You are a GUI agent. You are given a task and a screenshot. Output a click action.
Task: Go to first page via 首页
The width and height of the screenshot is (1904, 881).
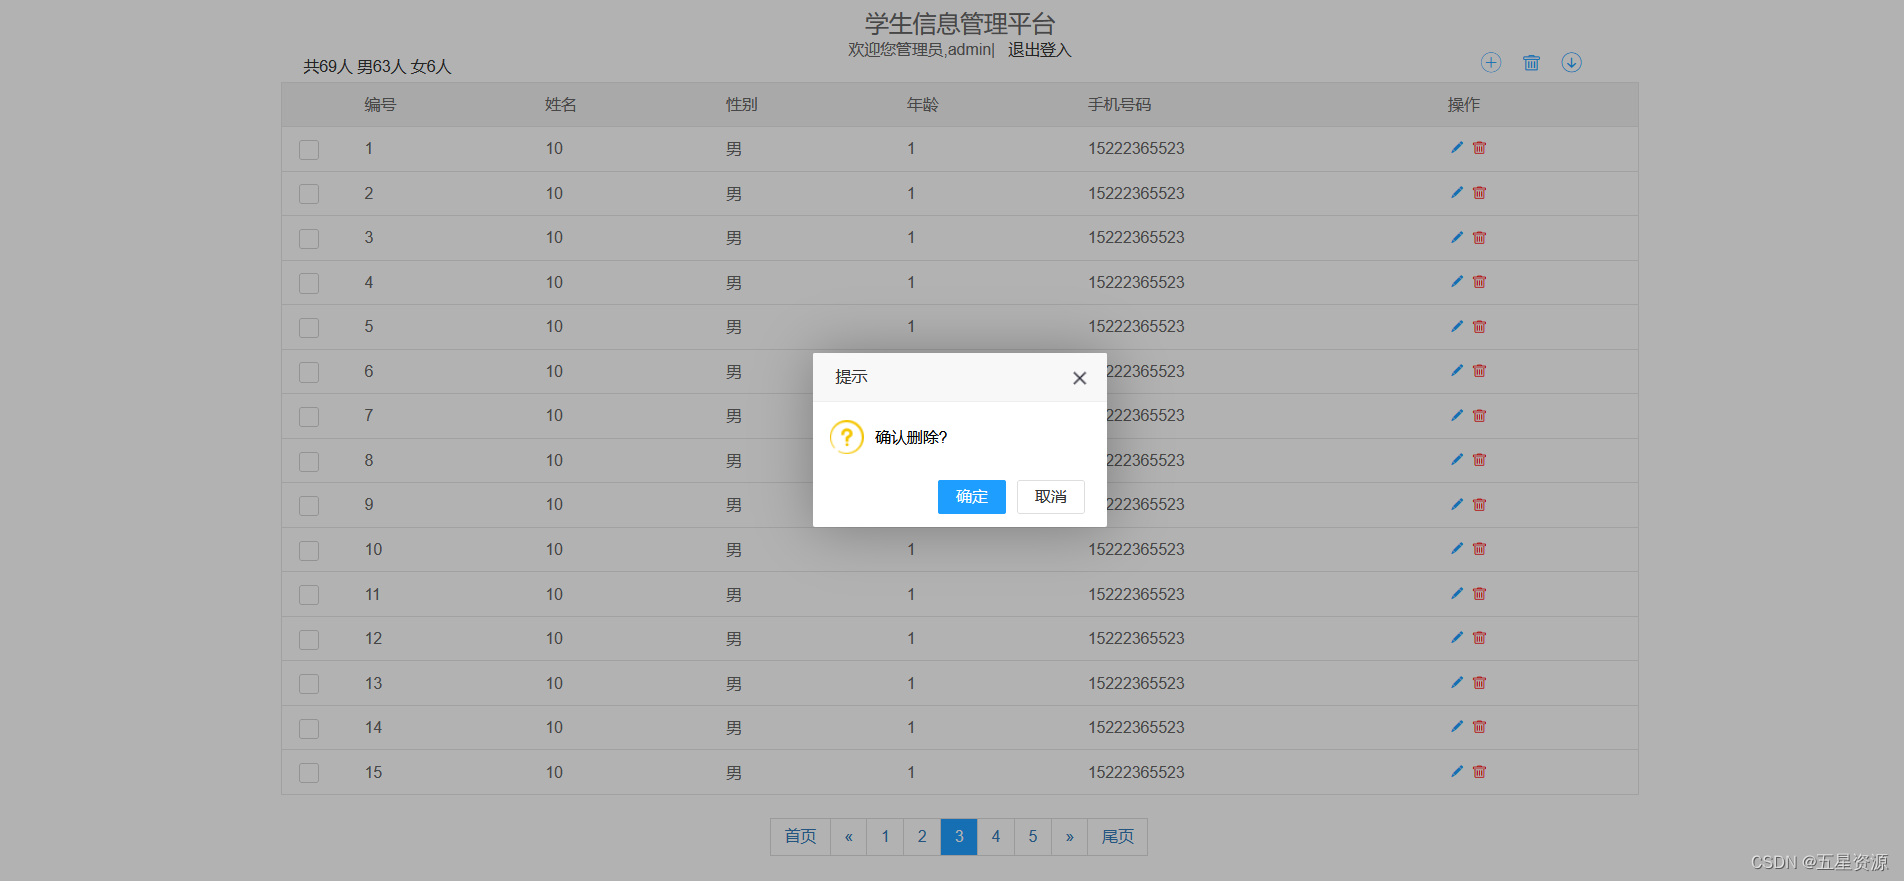click(x=800, y=837)
